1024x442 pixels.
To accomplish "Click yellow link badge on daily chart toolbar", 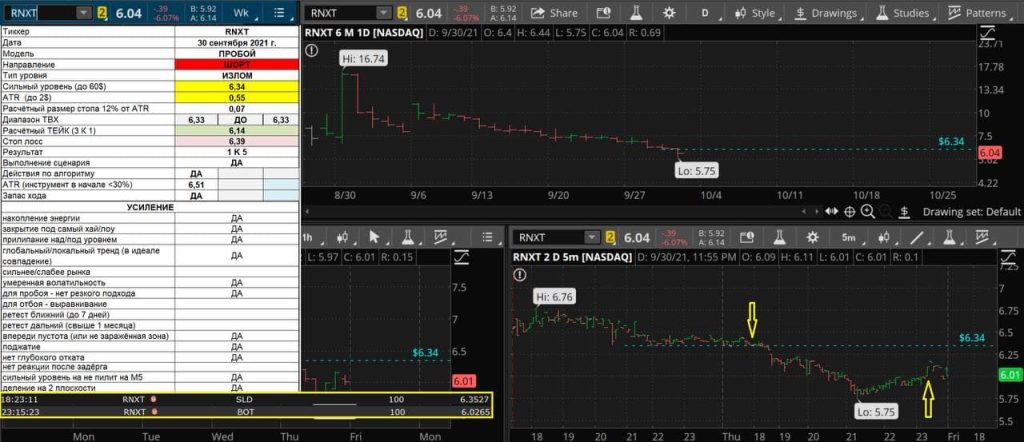I will (403, 12).
